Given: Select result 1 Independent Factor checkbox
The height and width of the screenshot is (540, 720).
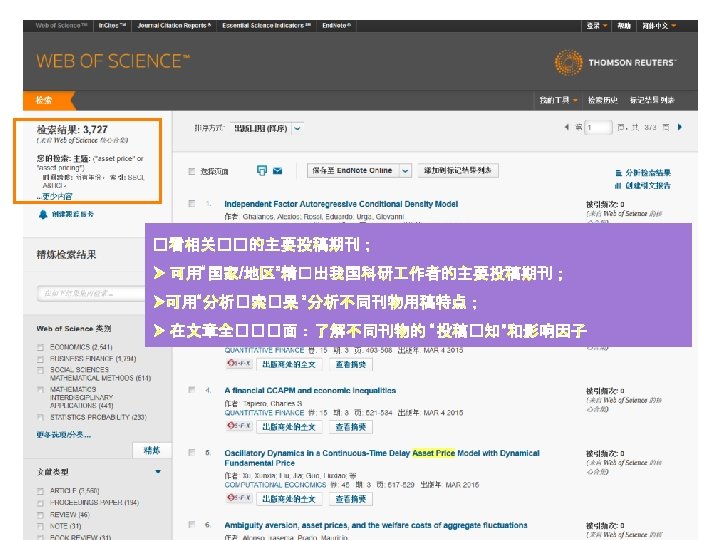Looking at the screenshot, I should (x=192, y=203).
